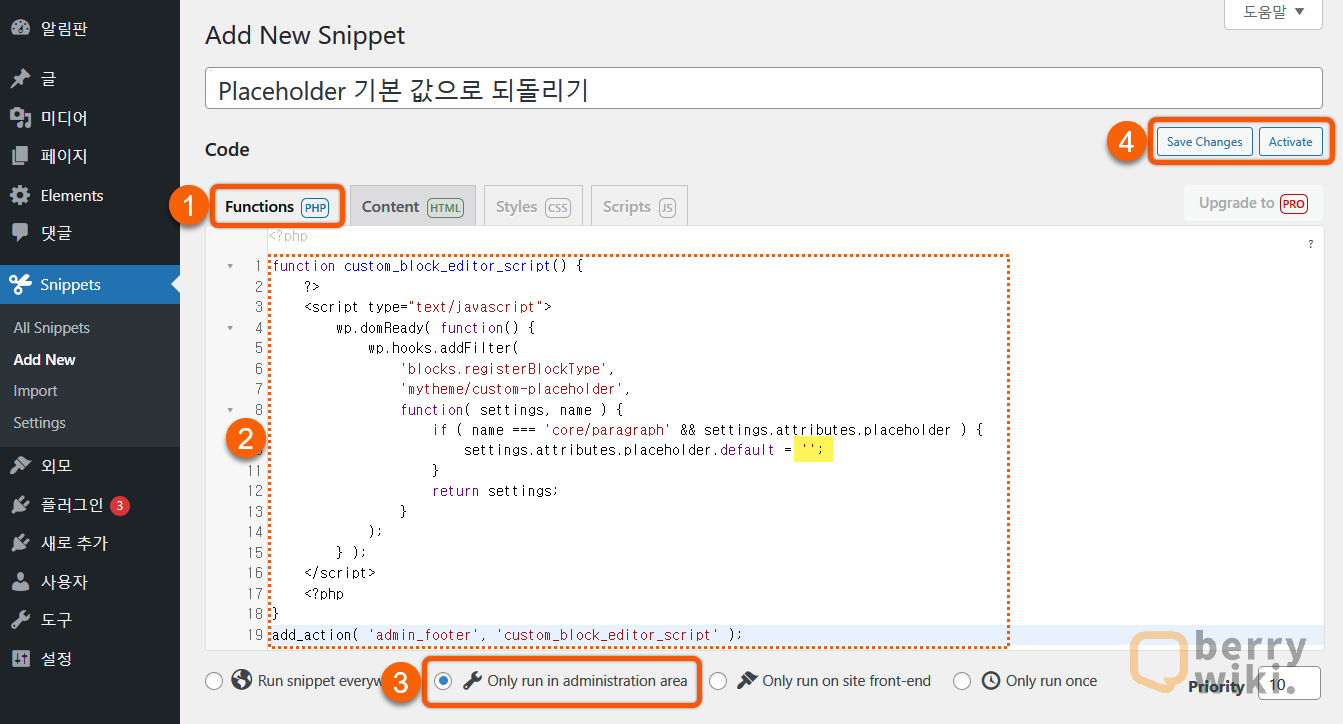The image size is (1343, 724).
Task: Collapse code fold arrow at line 1
Action: 230,266
